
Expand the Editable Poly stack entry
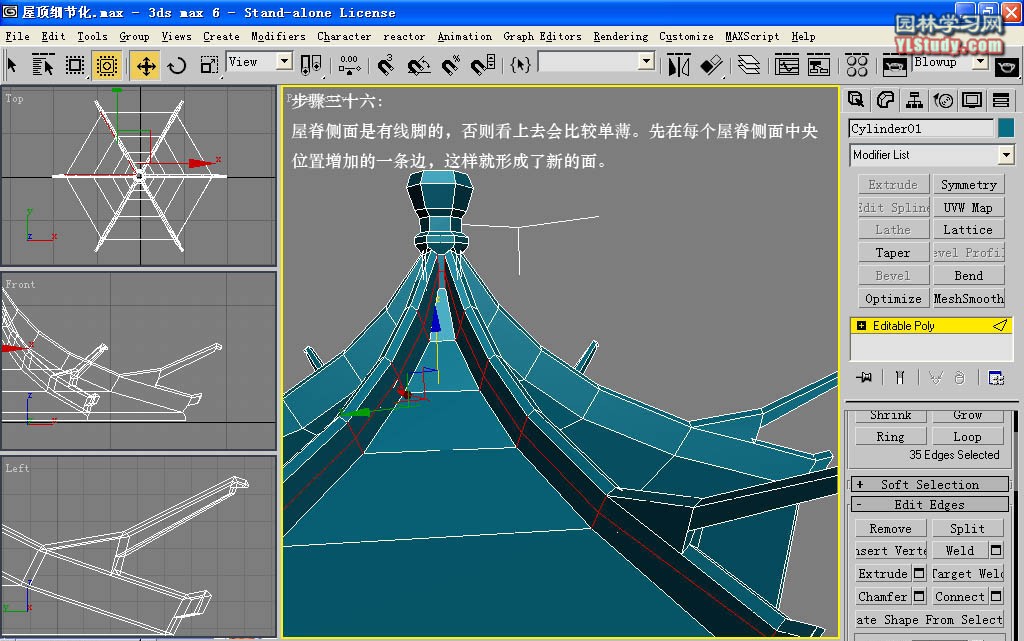861,326
